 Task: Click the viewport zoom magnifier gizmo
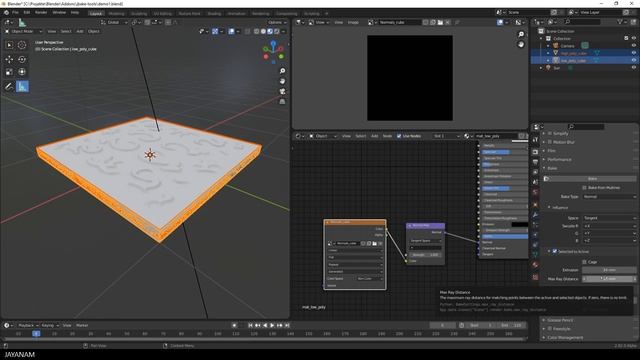tap(282, 71)
